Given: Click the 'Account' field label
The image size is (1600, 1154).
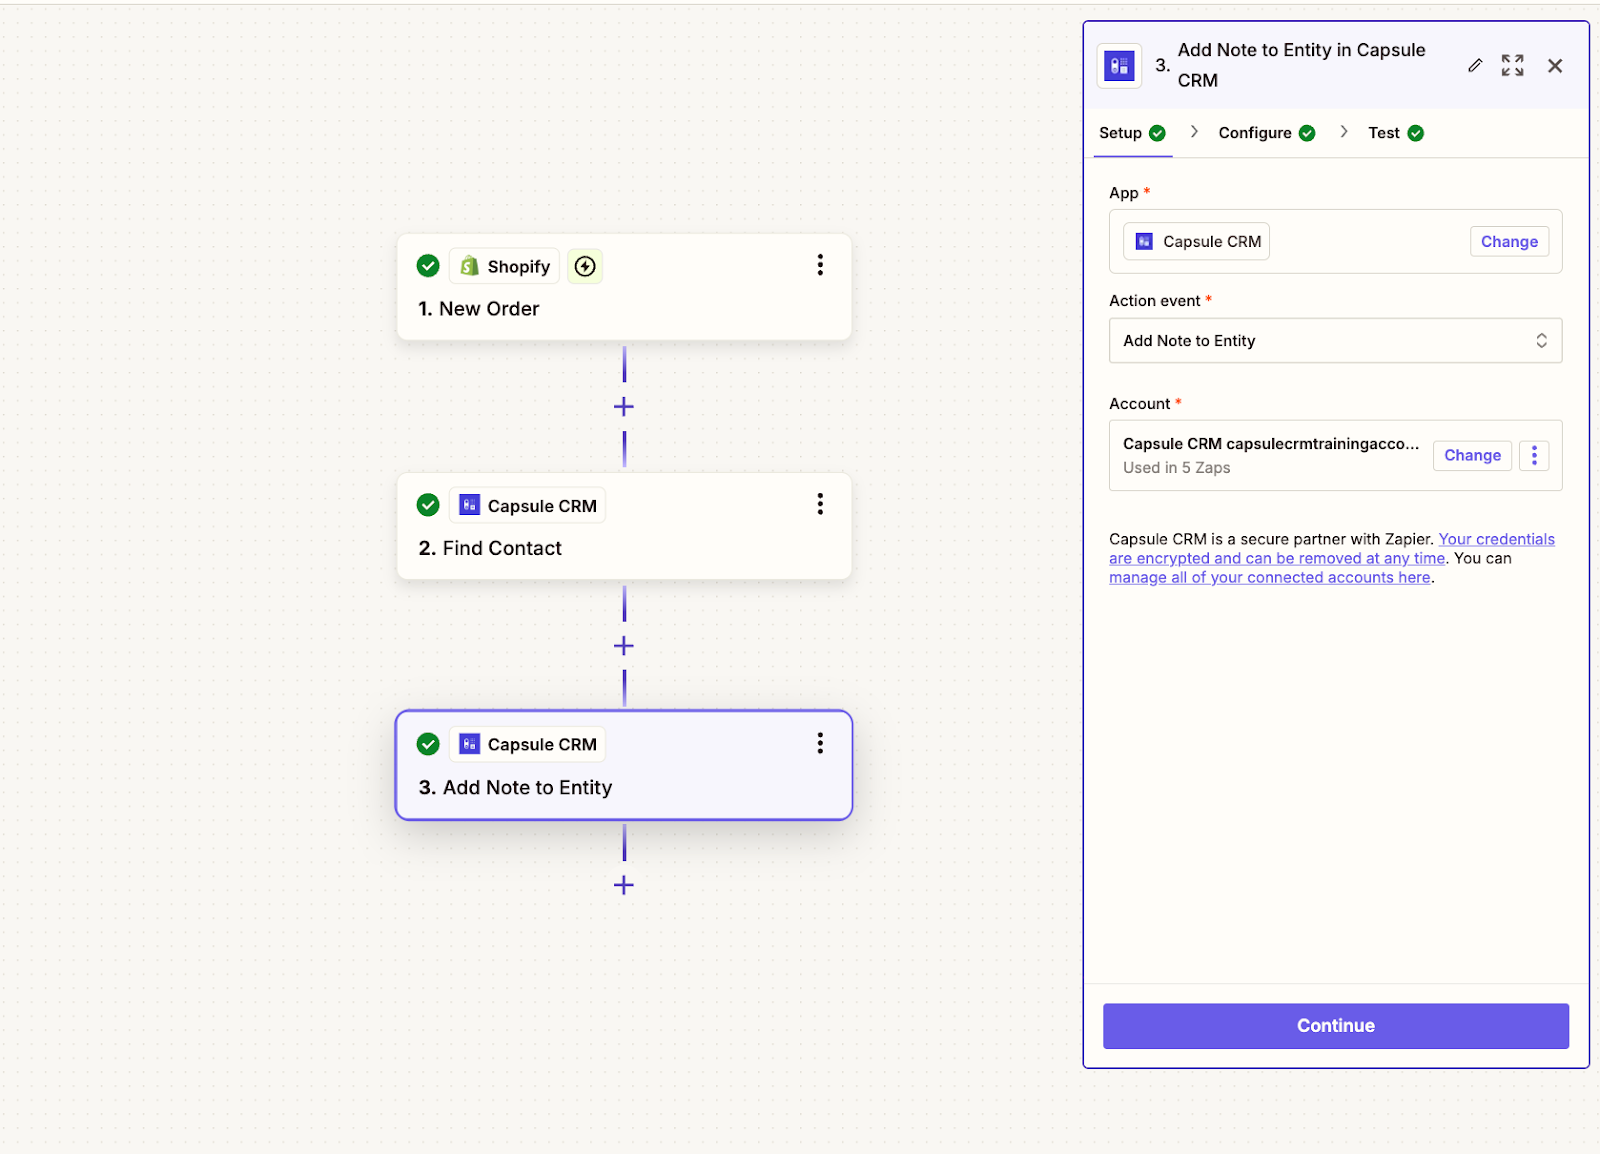Looking at the screenshot, I should 1139,404.
